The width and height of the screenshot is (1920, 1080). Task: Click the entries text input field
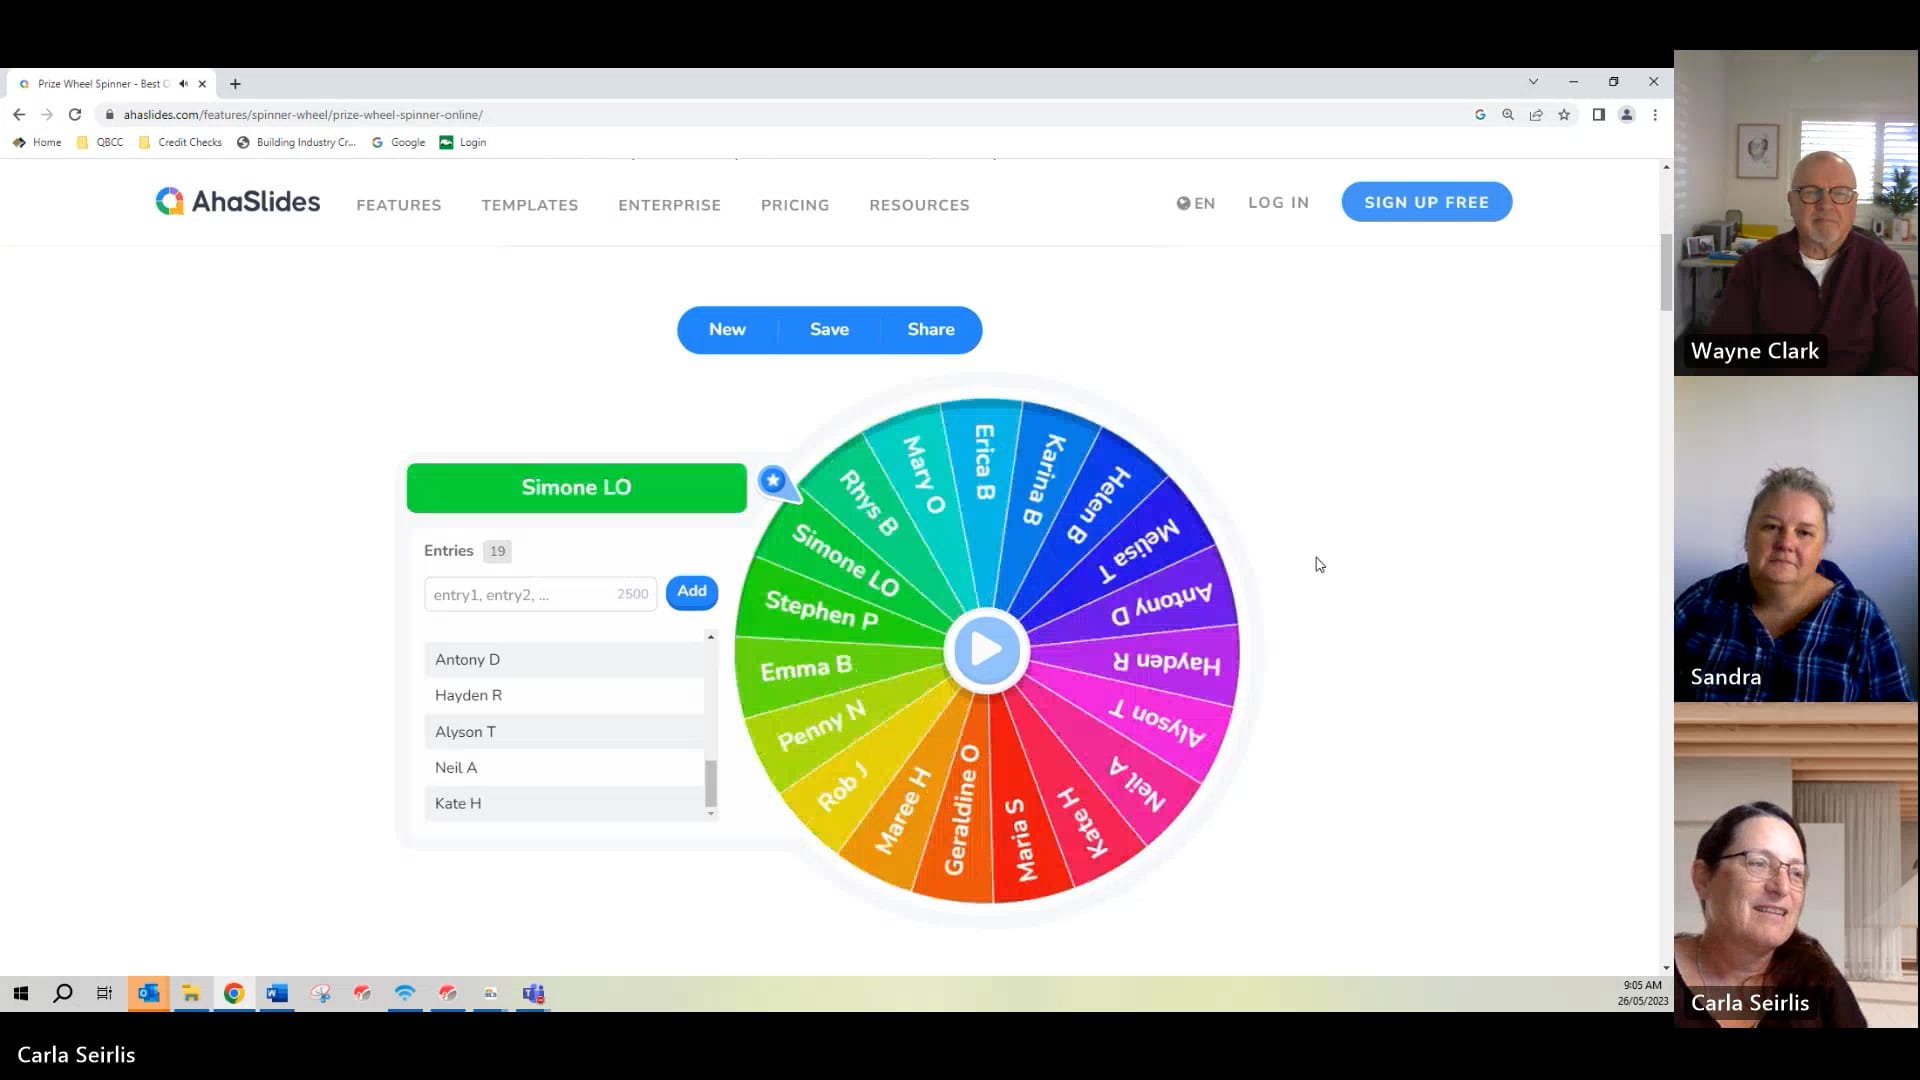[522, 594]
